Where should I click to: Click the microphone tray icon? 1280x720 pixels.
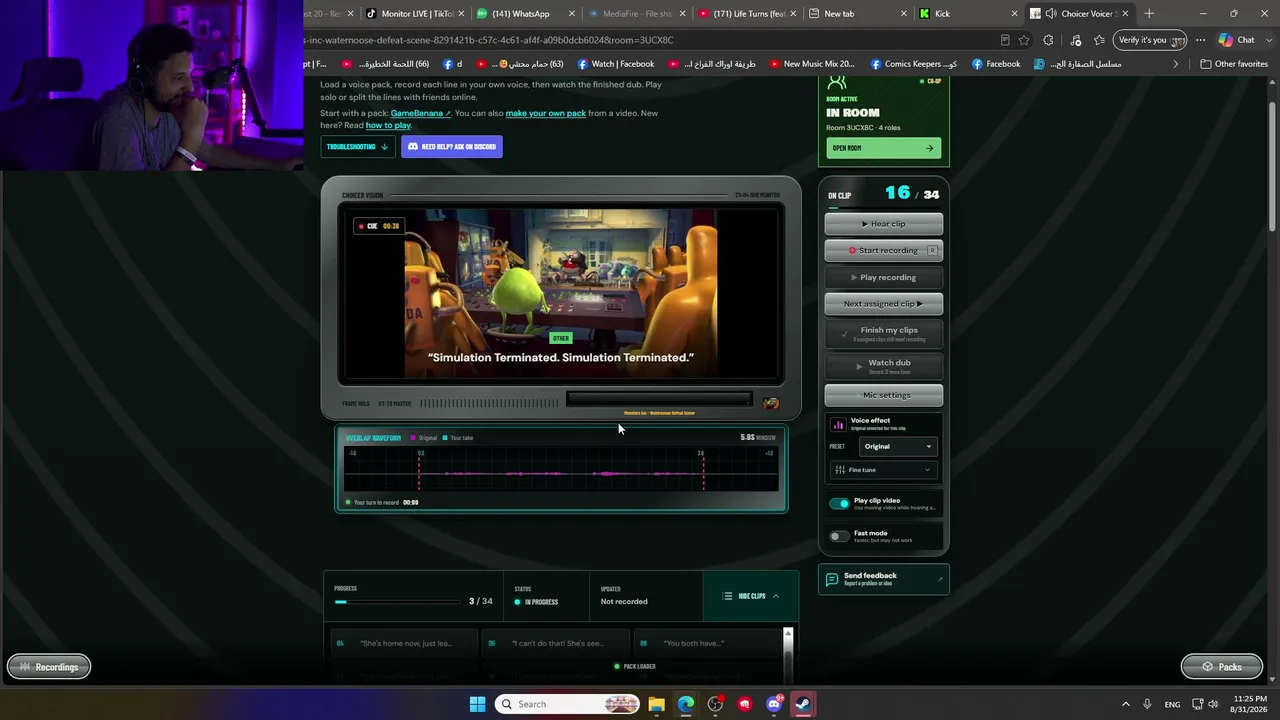pyautogui.click(x=1147, y=704)
